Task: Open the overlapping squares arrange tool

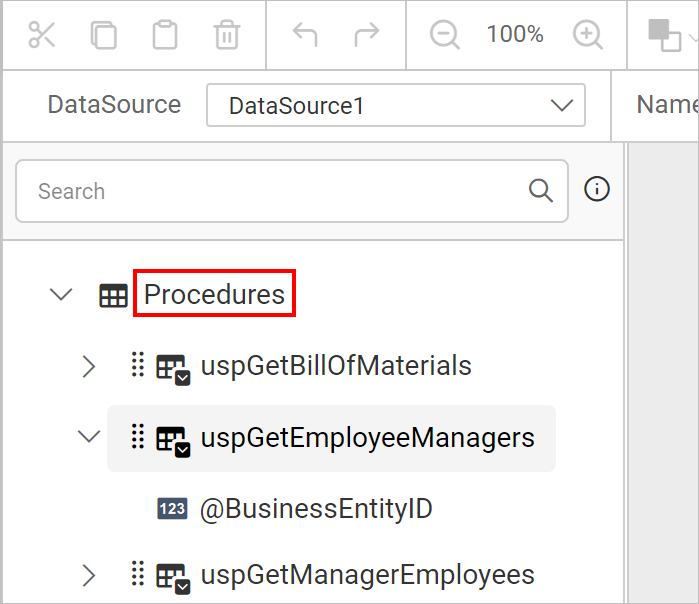Action: click(664, 35)
